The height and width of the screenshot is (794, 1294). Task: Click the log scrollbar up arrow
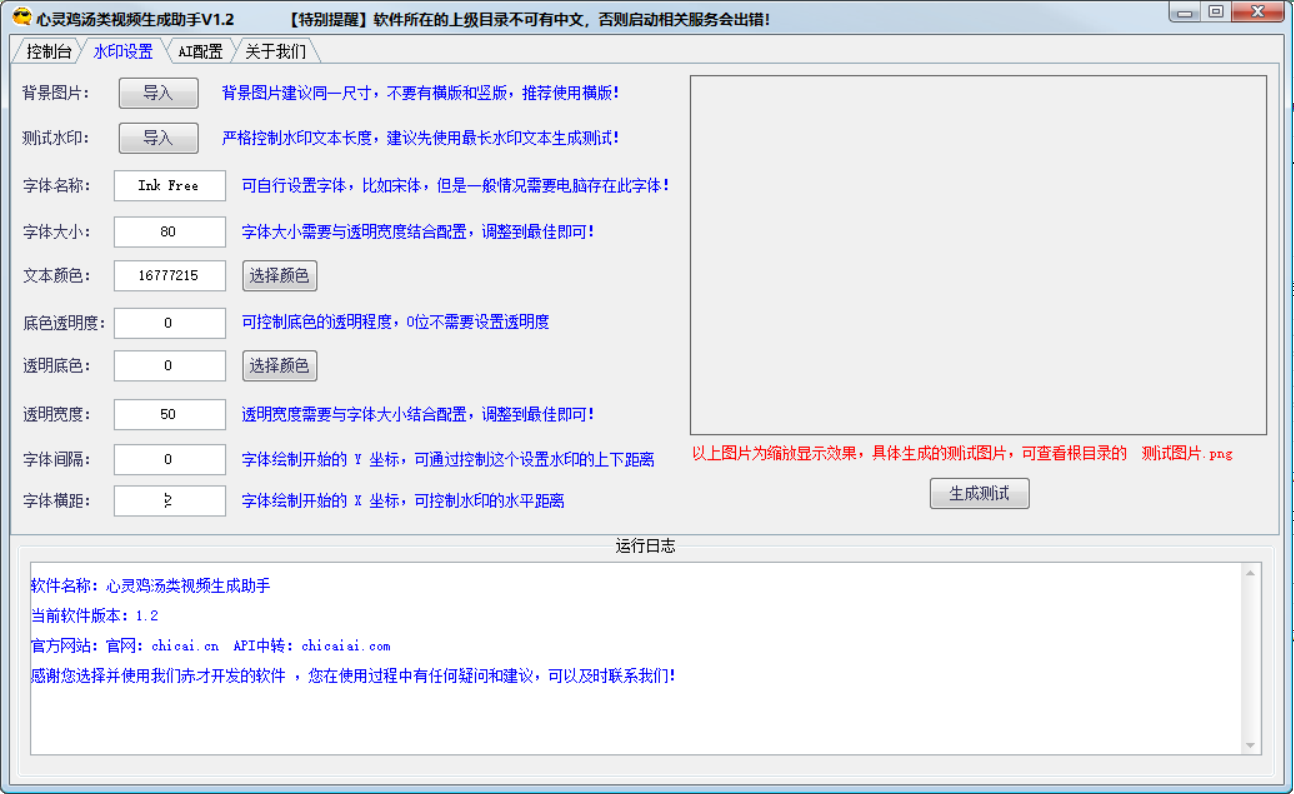click(1250, 573)
